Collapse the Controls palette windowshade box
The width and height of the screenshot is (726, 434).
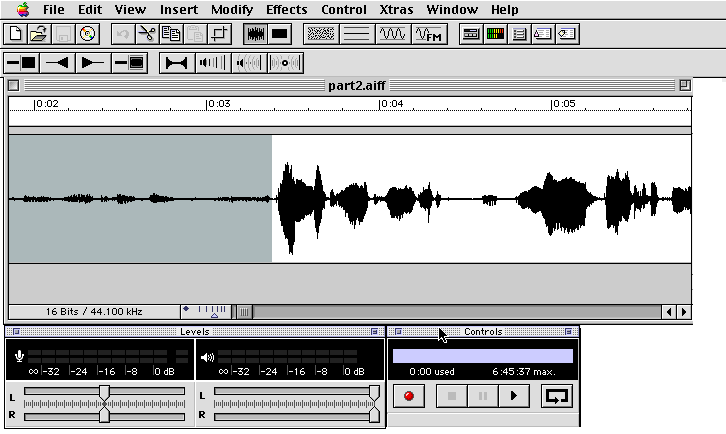coord(568,332)
